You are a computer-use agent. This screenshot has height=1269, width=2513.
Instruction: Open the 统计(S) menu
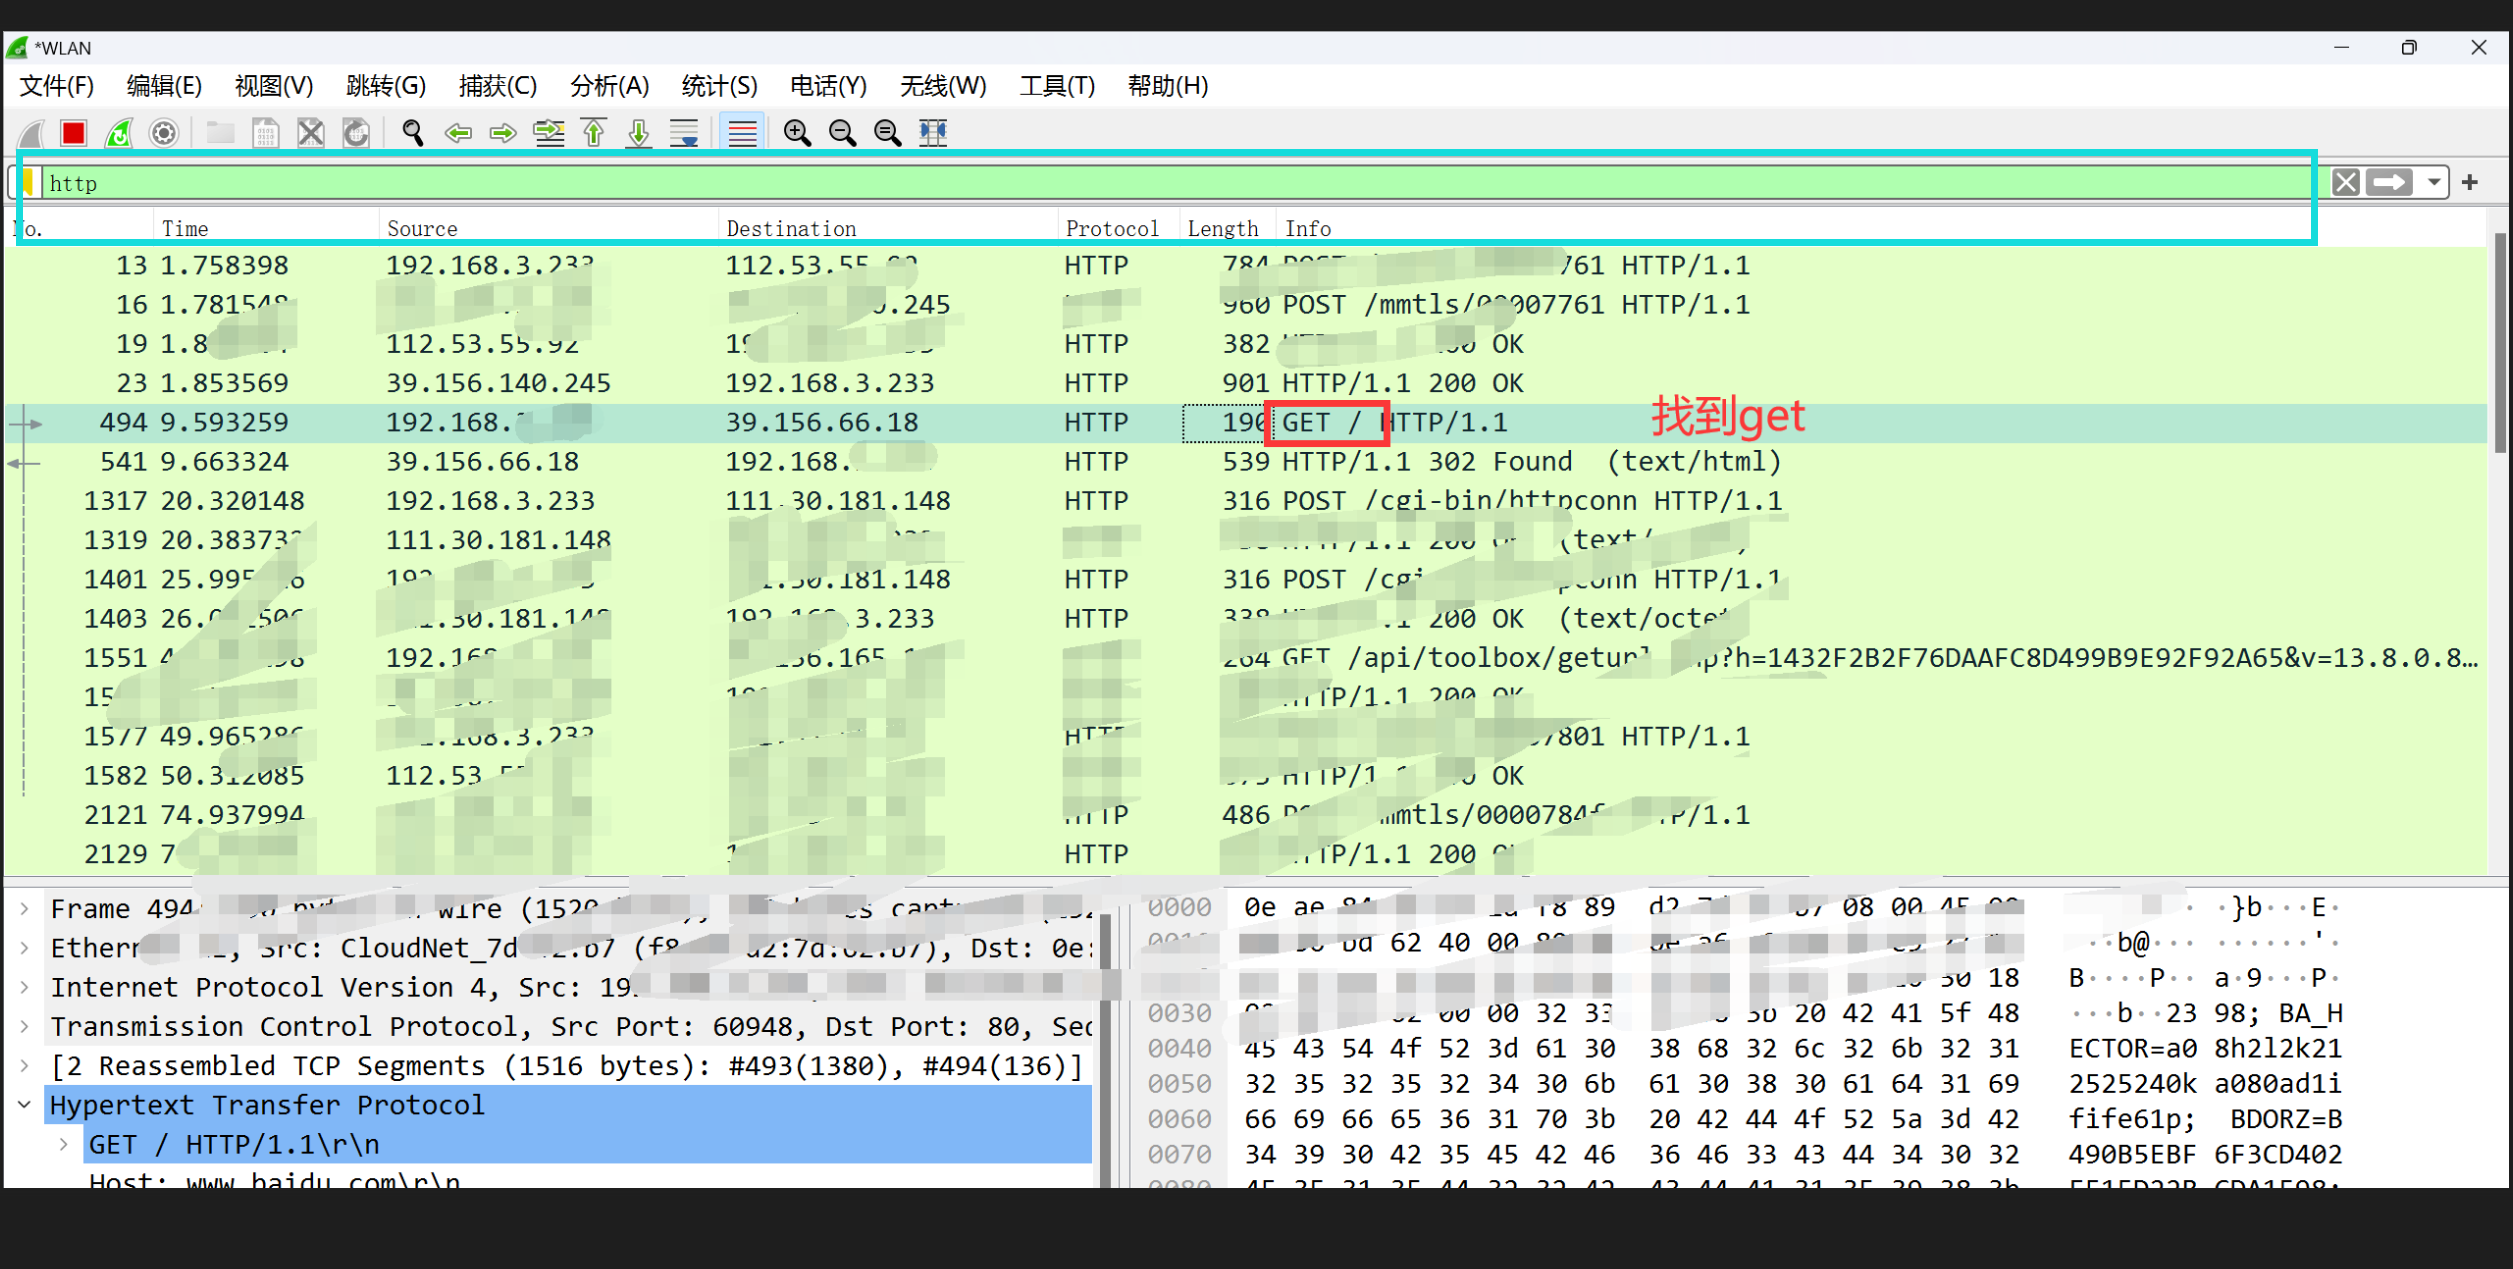pos(718,86)
